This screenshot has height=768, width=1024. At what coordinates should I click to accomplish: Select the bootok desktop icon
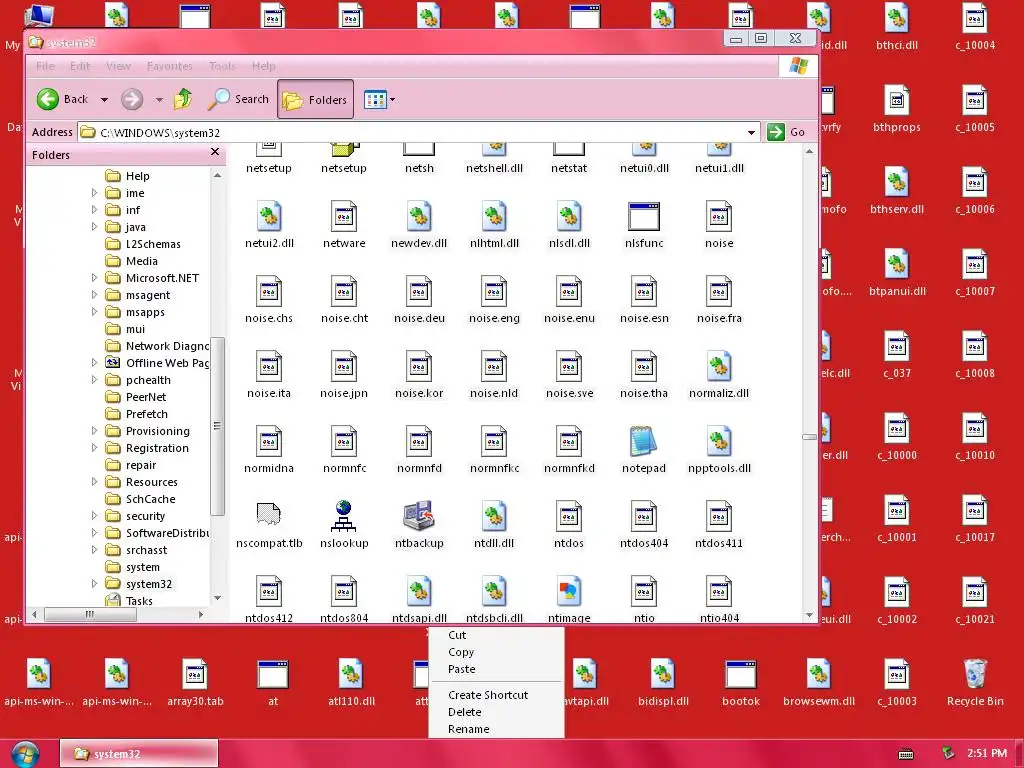741,675
